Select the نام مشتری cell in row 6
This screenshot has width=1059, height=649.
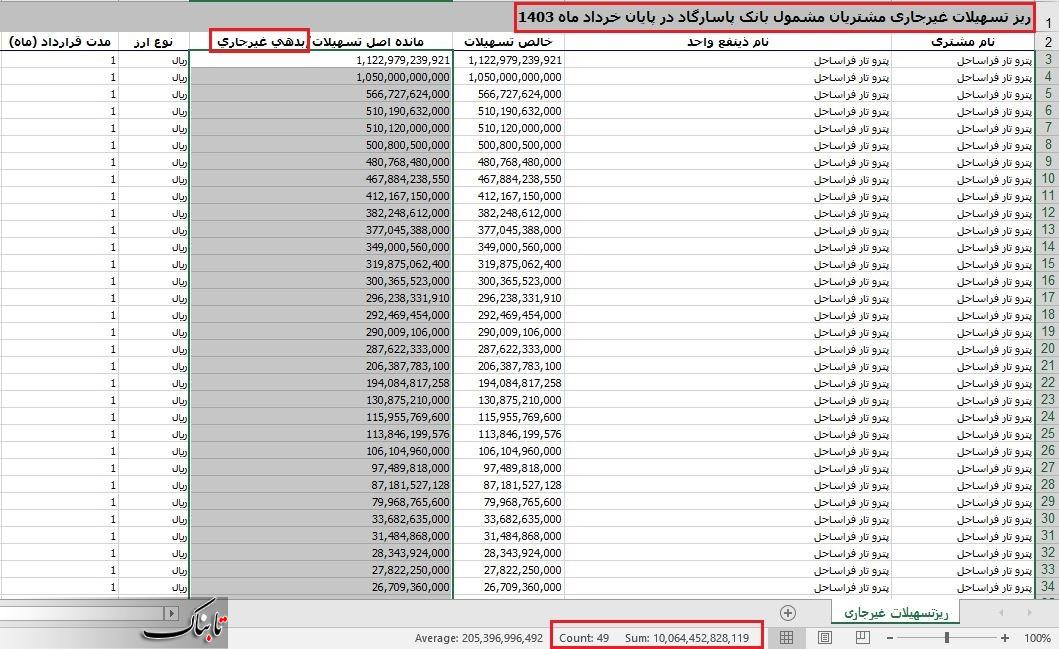coord(962,111)
